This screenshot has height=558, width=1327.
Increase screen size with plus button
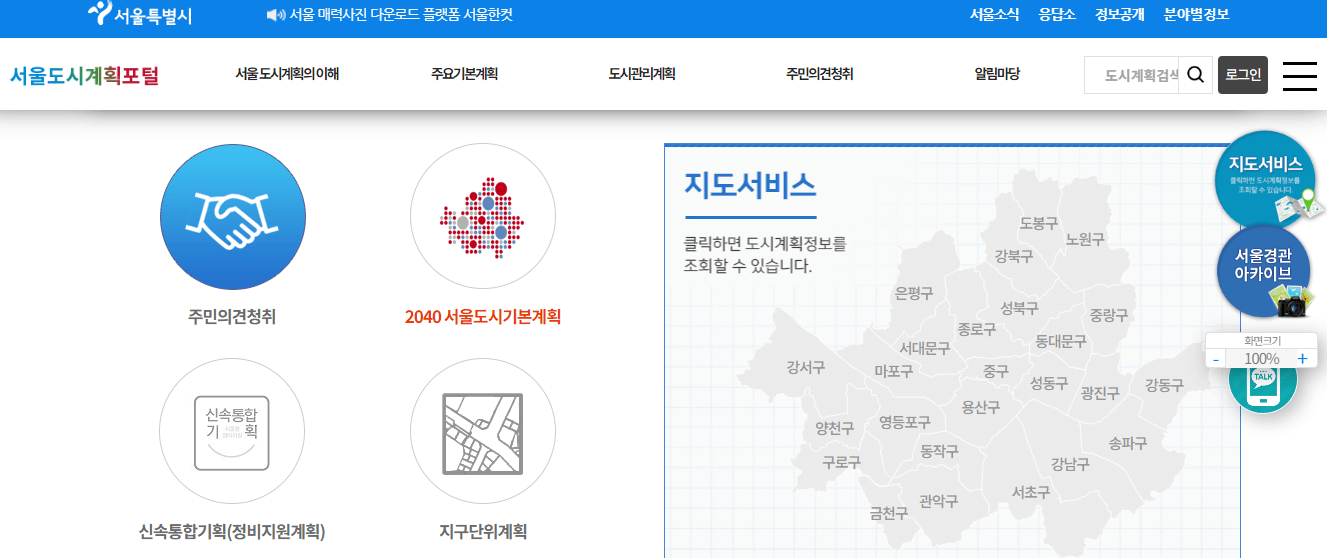point(1302,358)
